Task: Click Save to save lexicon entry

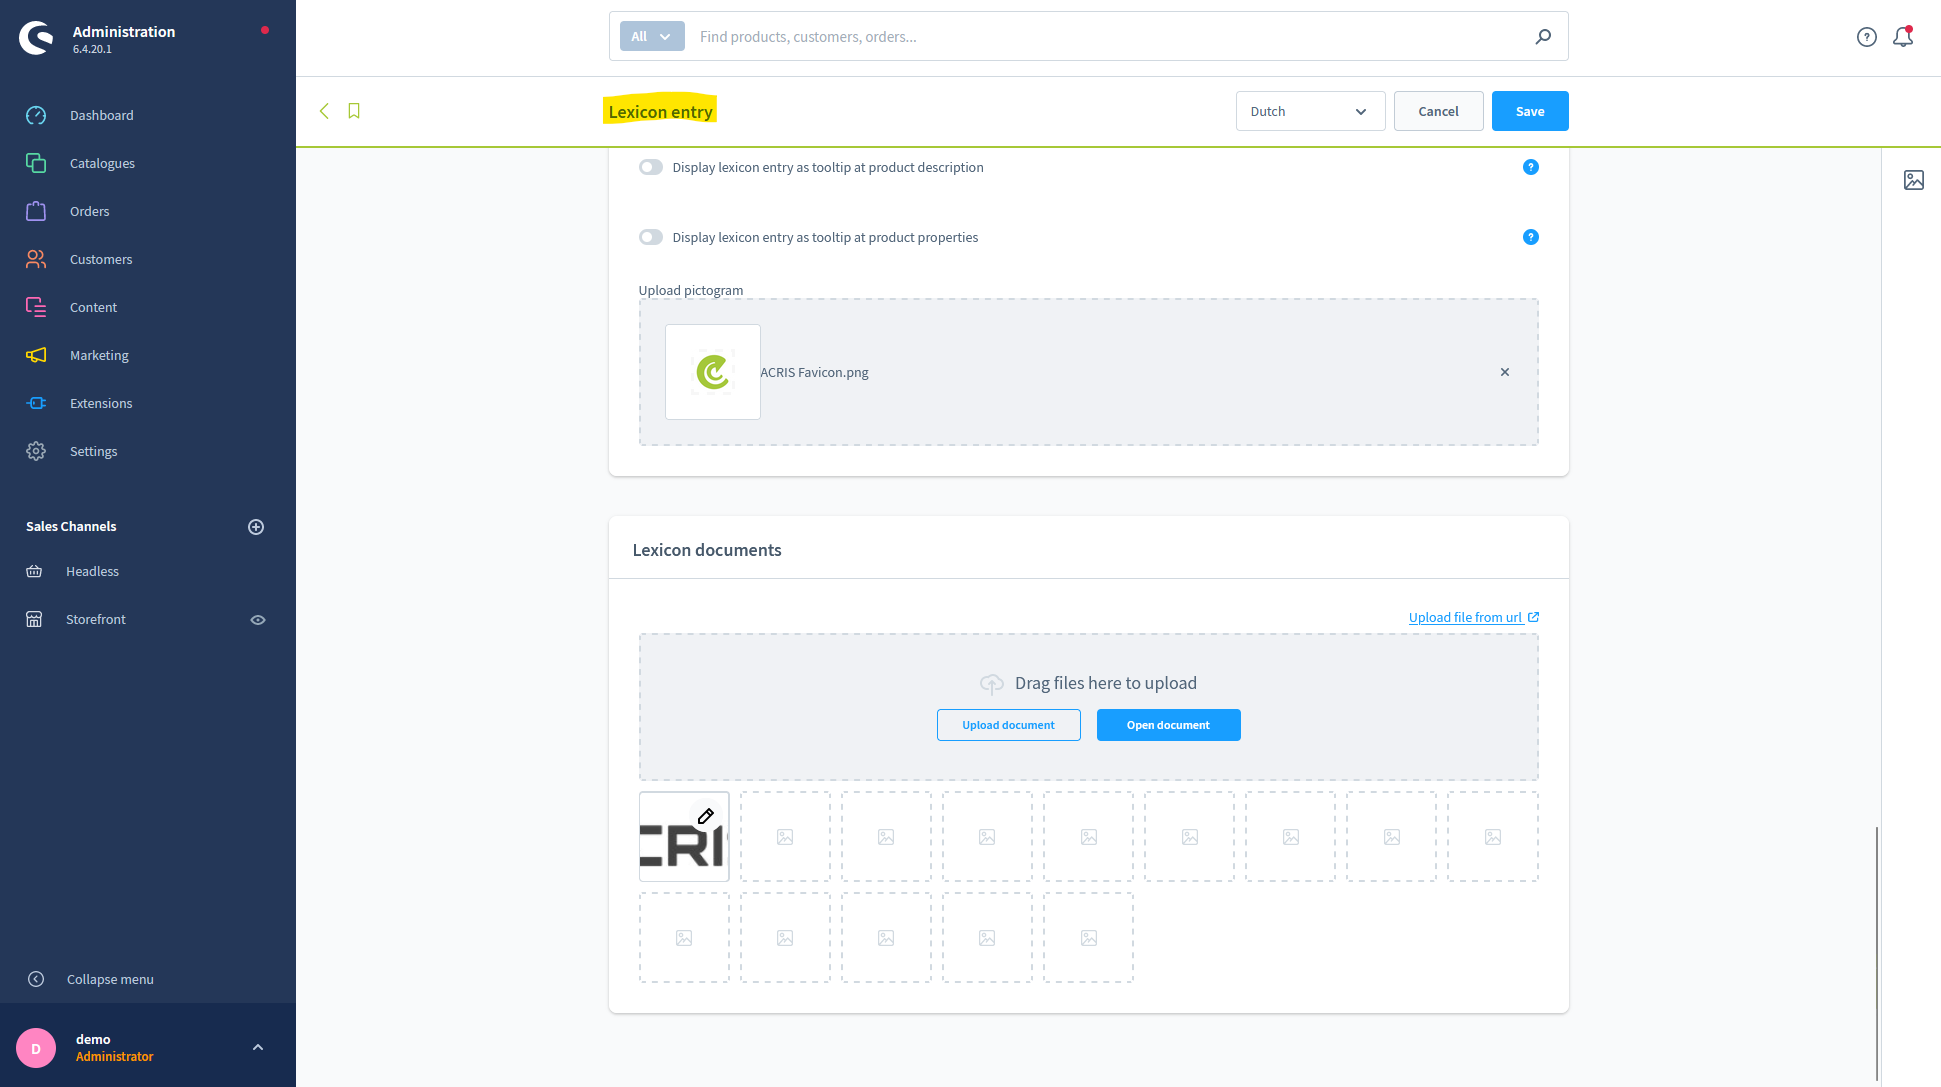Action: coord(1529,109)
